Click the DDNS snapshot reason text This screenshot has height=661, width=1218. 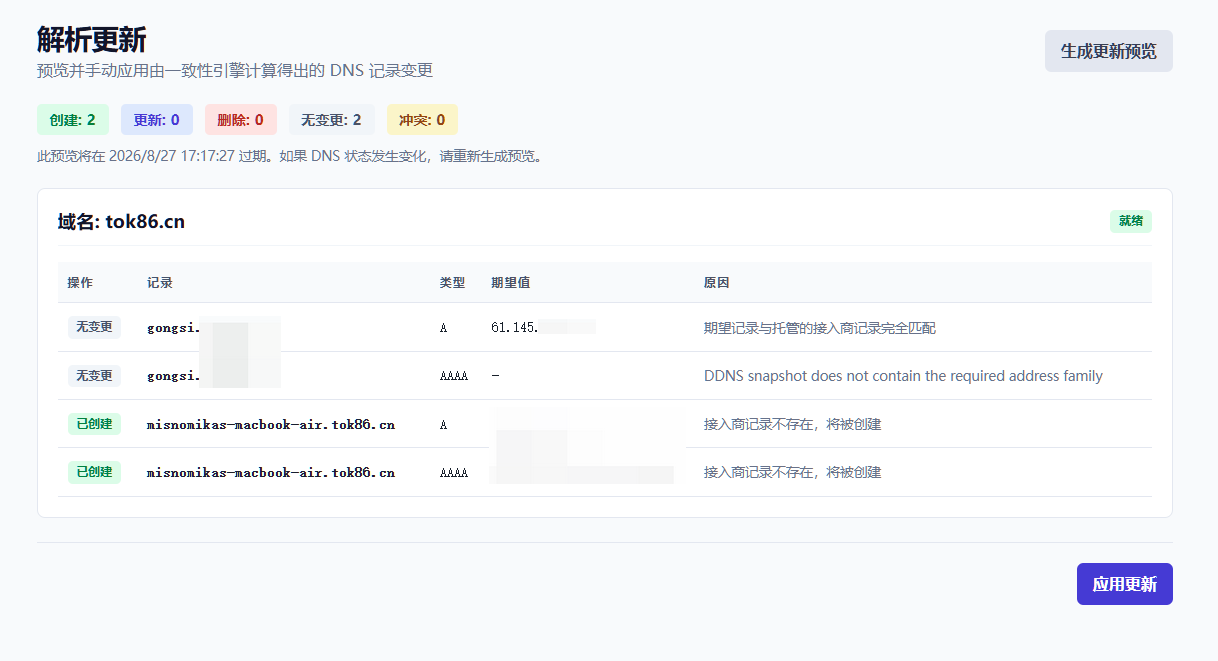pos(903,376)
